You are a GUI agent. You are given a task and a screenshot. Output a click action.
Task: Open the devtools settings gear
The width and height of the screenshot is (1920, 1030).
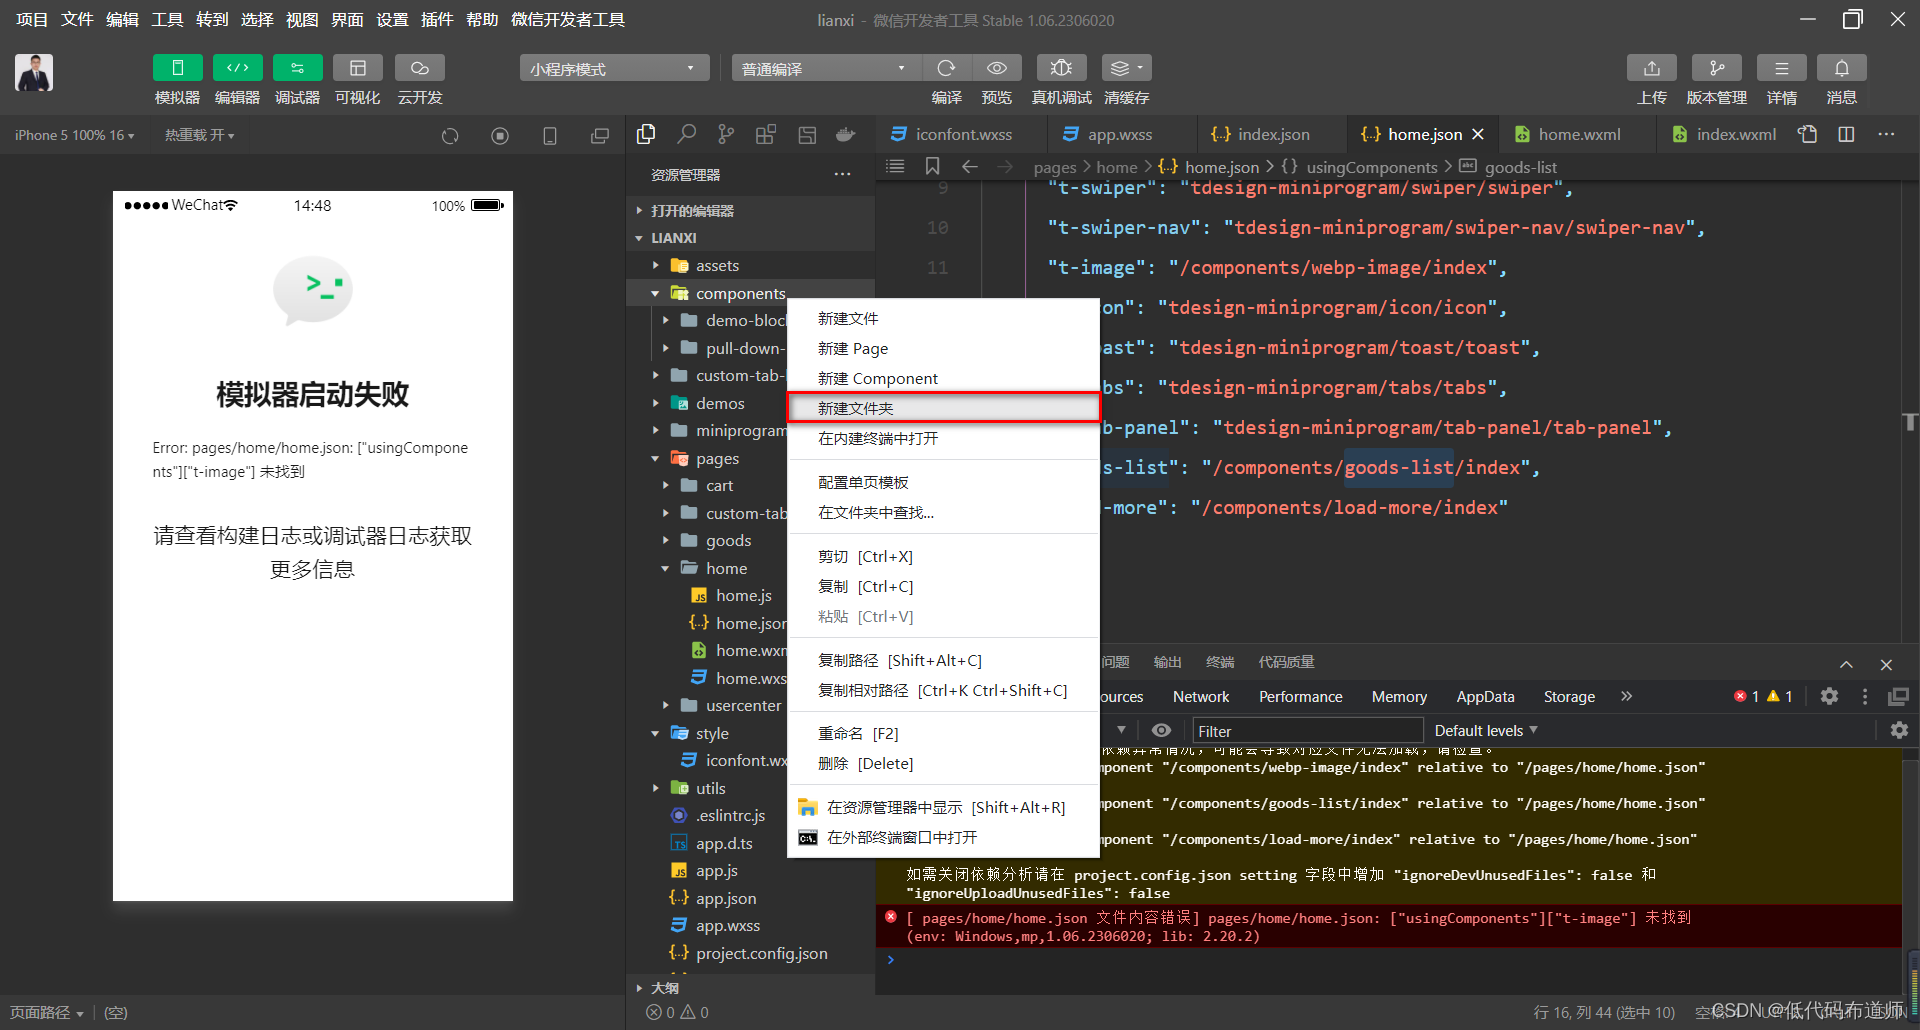[x=1829, y=696]
